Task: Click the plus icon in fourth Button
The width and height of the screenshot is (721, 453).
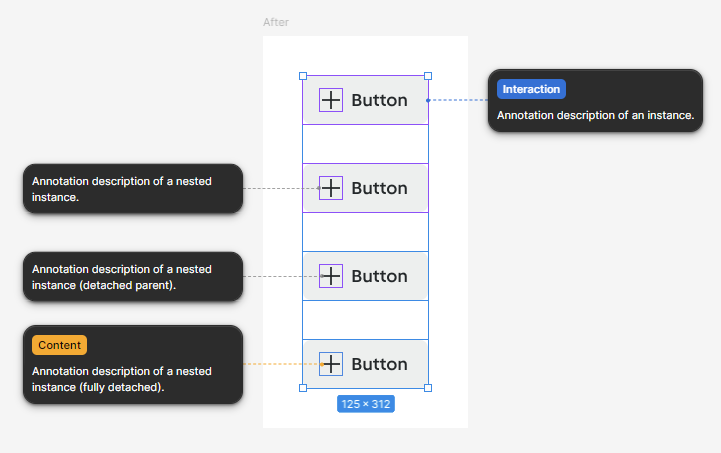Action: point(331,364)
